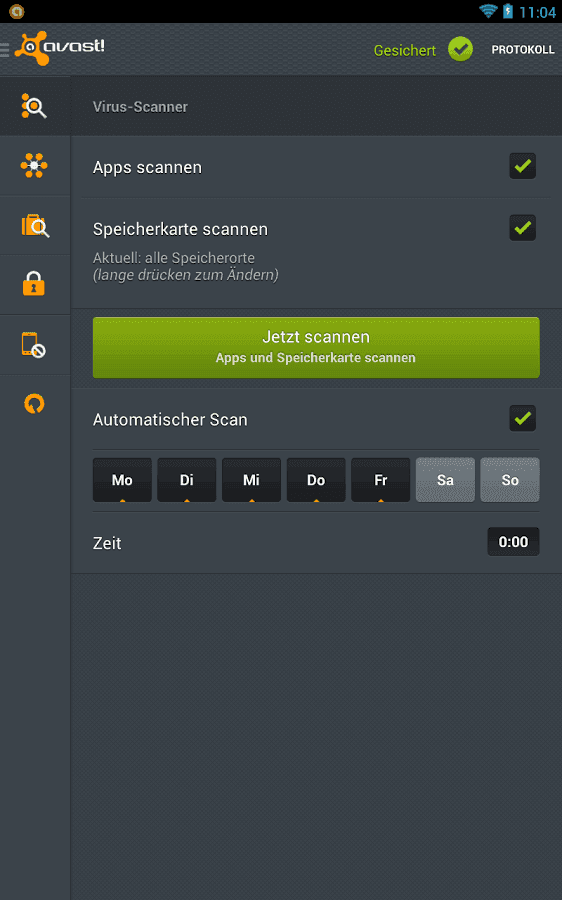Open the orange circular anti-theft icon
This screenshot has width=562, height=900.
click(x=34, y=404)
